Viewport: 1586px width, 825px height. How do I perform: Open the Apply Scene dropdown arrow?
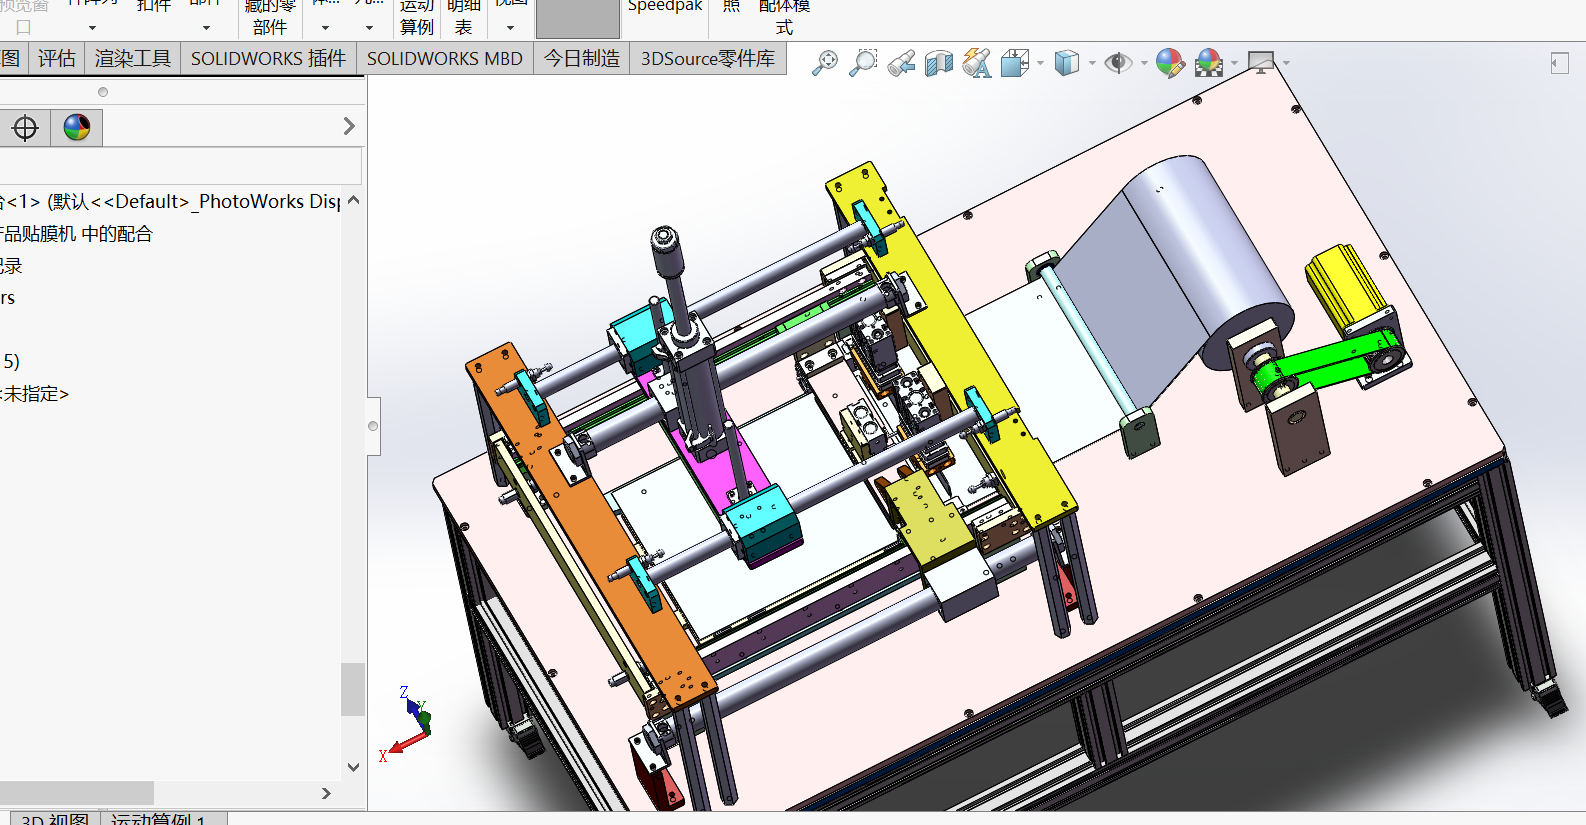(1235, 63)
